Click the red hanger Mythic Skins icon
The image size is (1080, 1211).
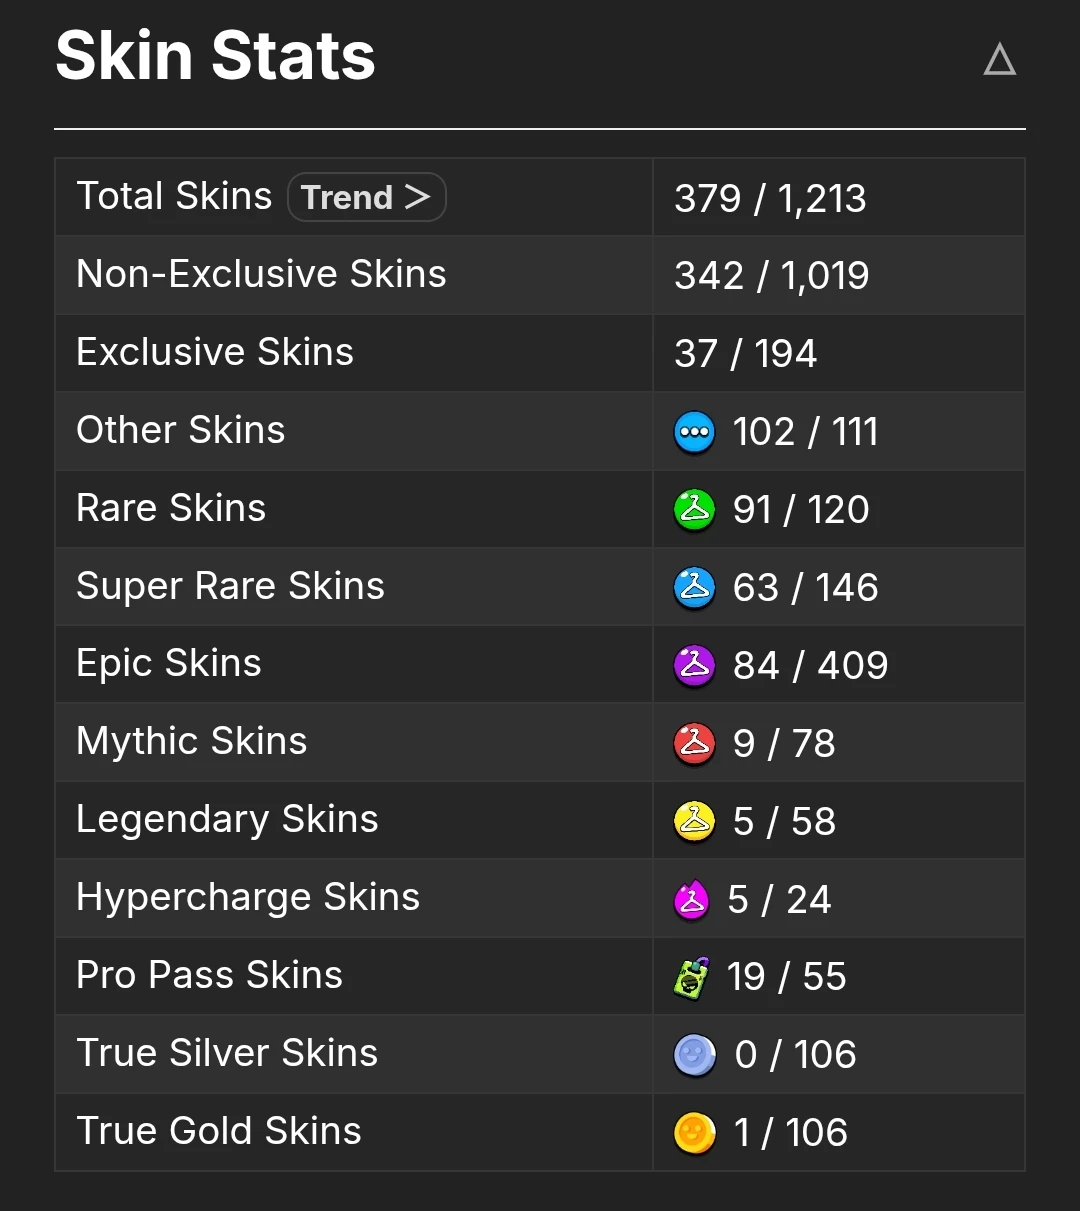(695, 744)
